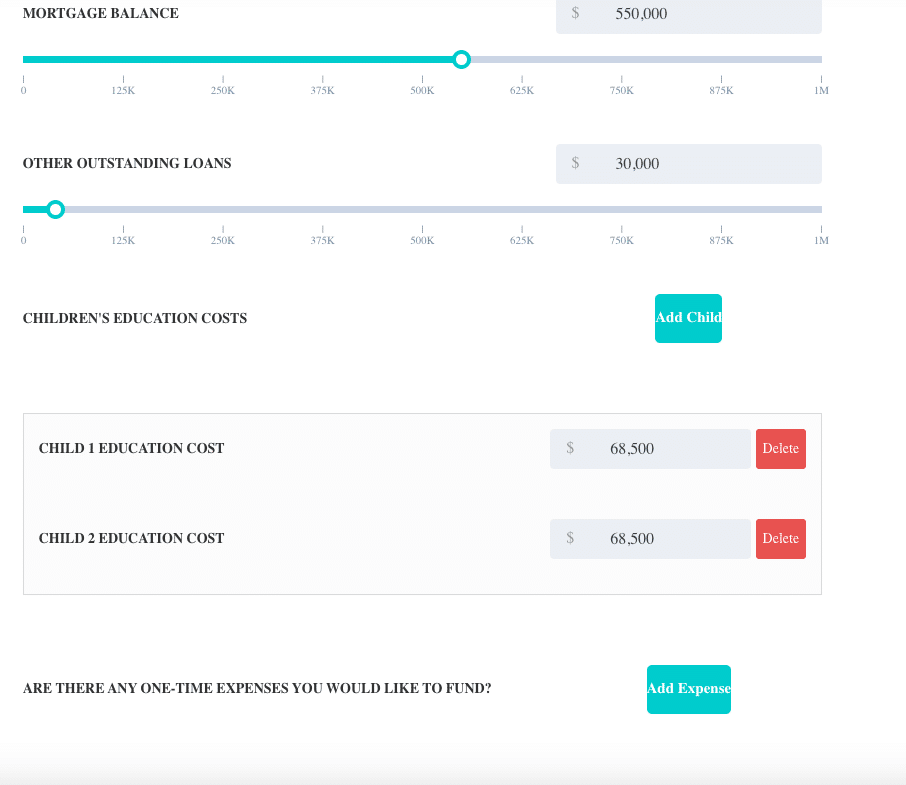Set other loans slider at 875K tick
This screenshot has width=906, height=785.
721,209
